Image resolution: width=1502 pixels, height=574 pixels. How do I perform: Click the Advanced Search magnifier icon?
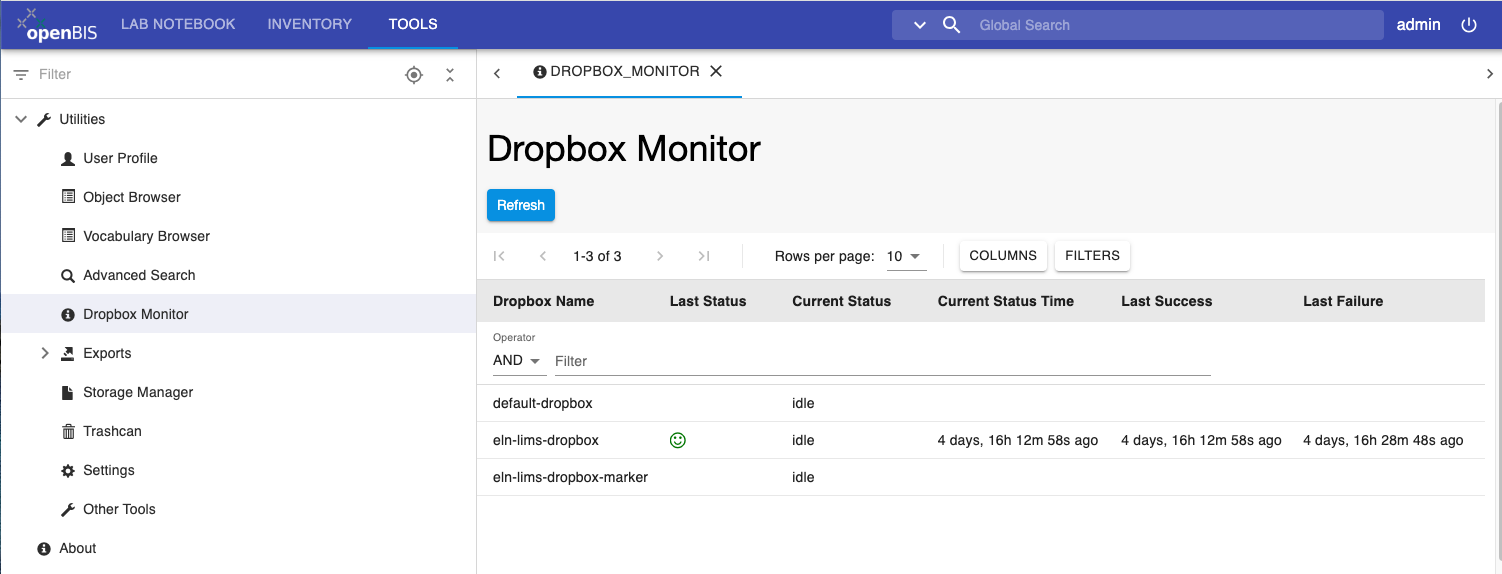[x=68, y=275]
